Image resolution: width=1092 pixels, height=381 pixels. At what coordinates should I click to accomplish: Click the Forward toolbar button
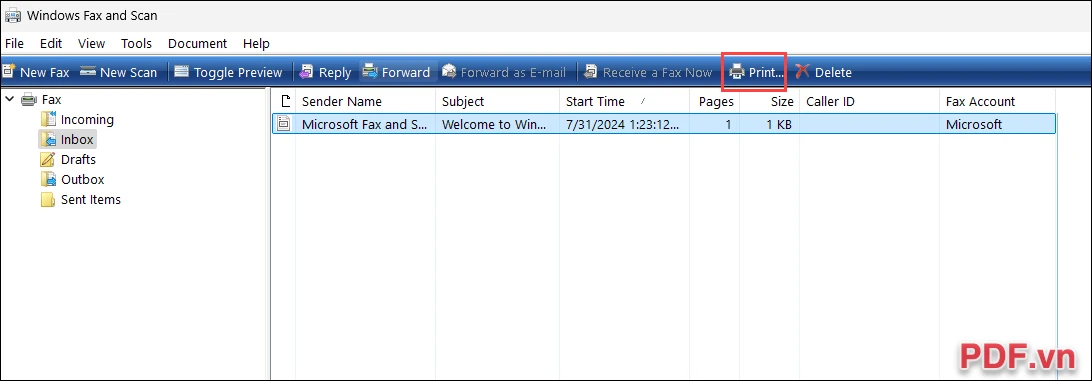tap(397, 72)
